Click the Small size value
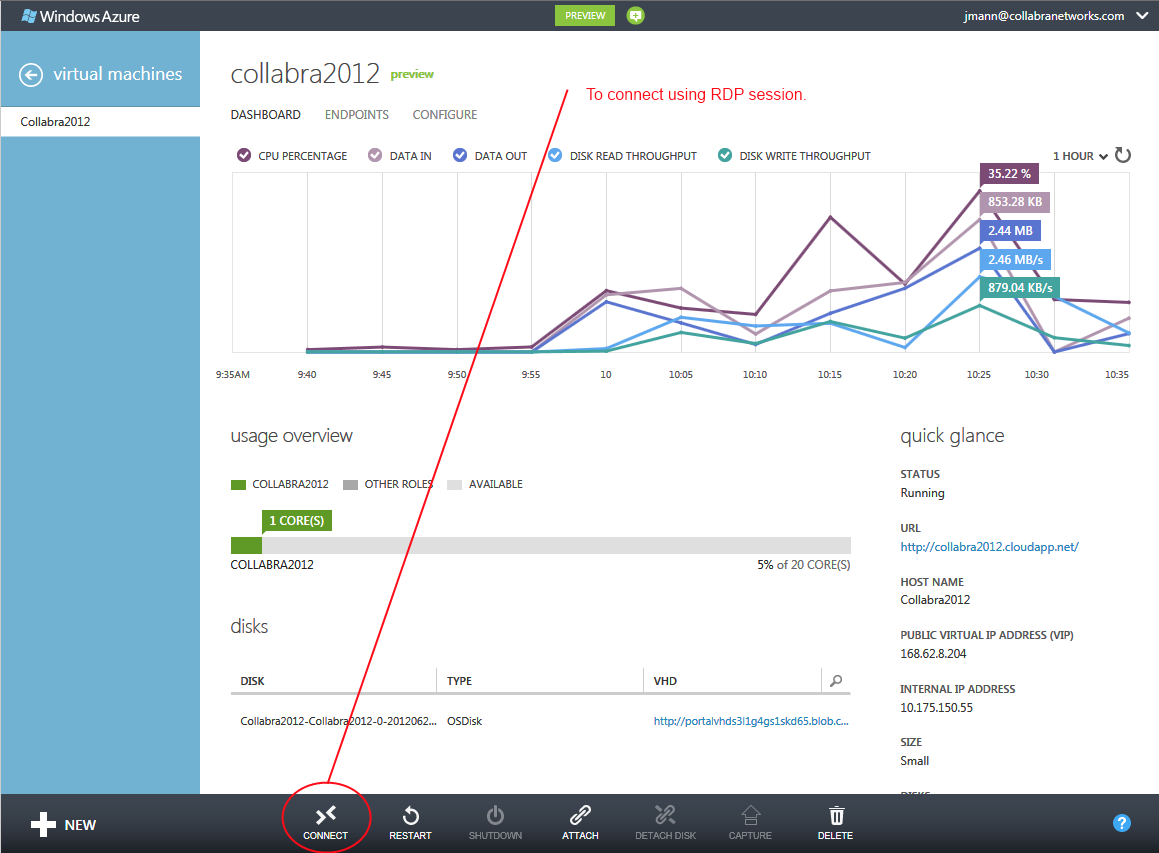Image resolution: width=1159 pixels, height=853 pixels. tap(914, 761)
